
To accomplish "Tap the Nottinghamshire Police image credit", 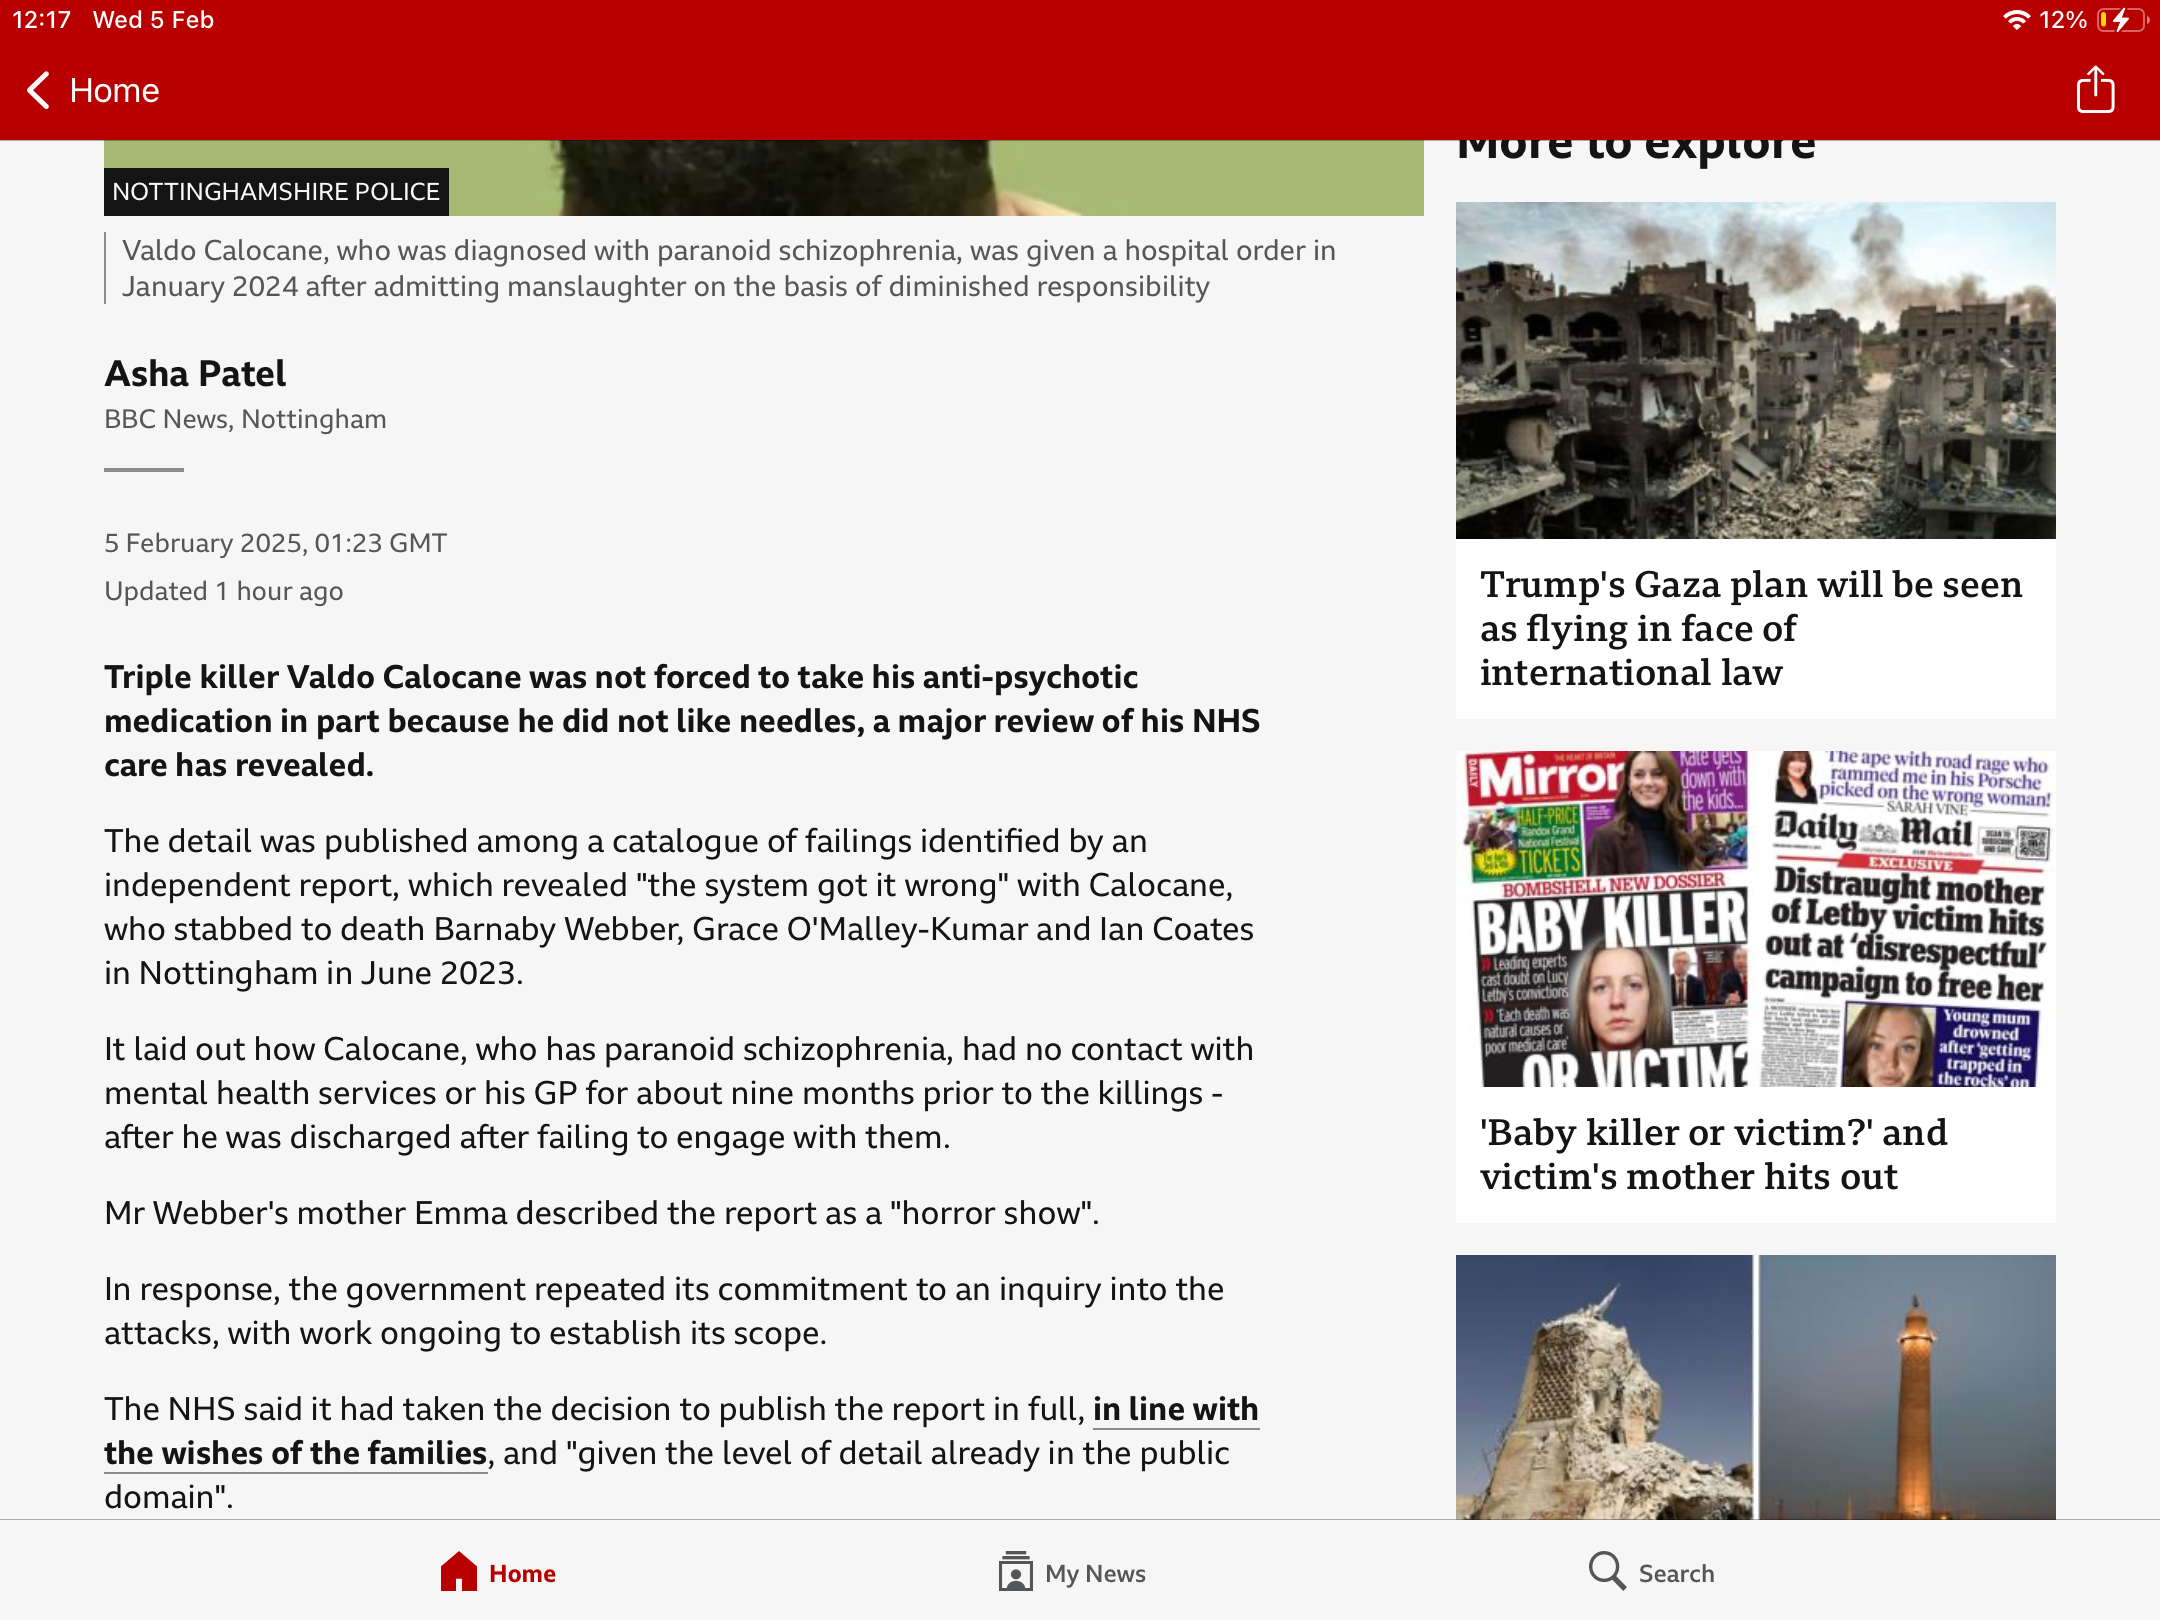I will point(276,191).
